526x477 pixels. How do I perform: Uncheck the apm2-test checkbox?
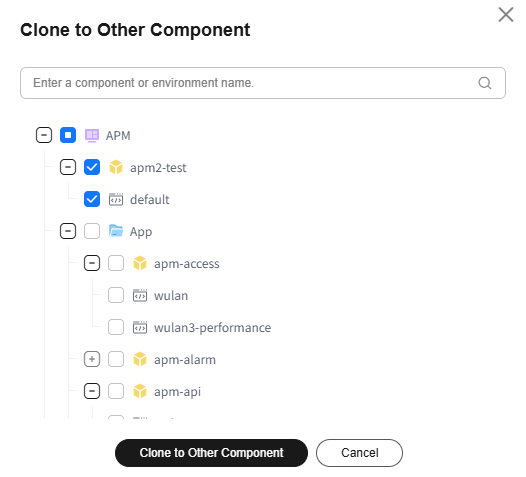tap(92, 167)
